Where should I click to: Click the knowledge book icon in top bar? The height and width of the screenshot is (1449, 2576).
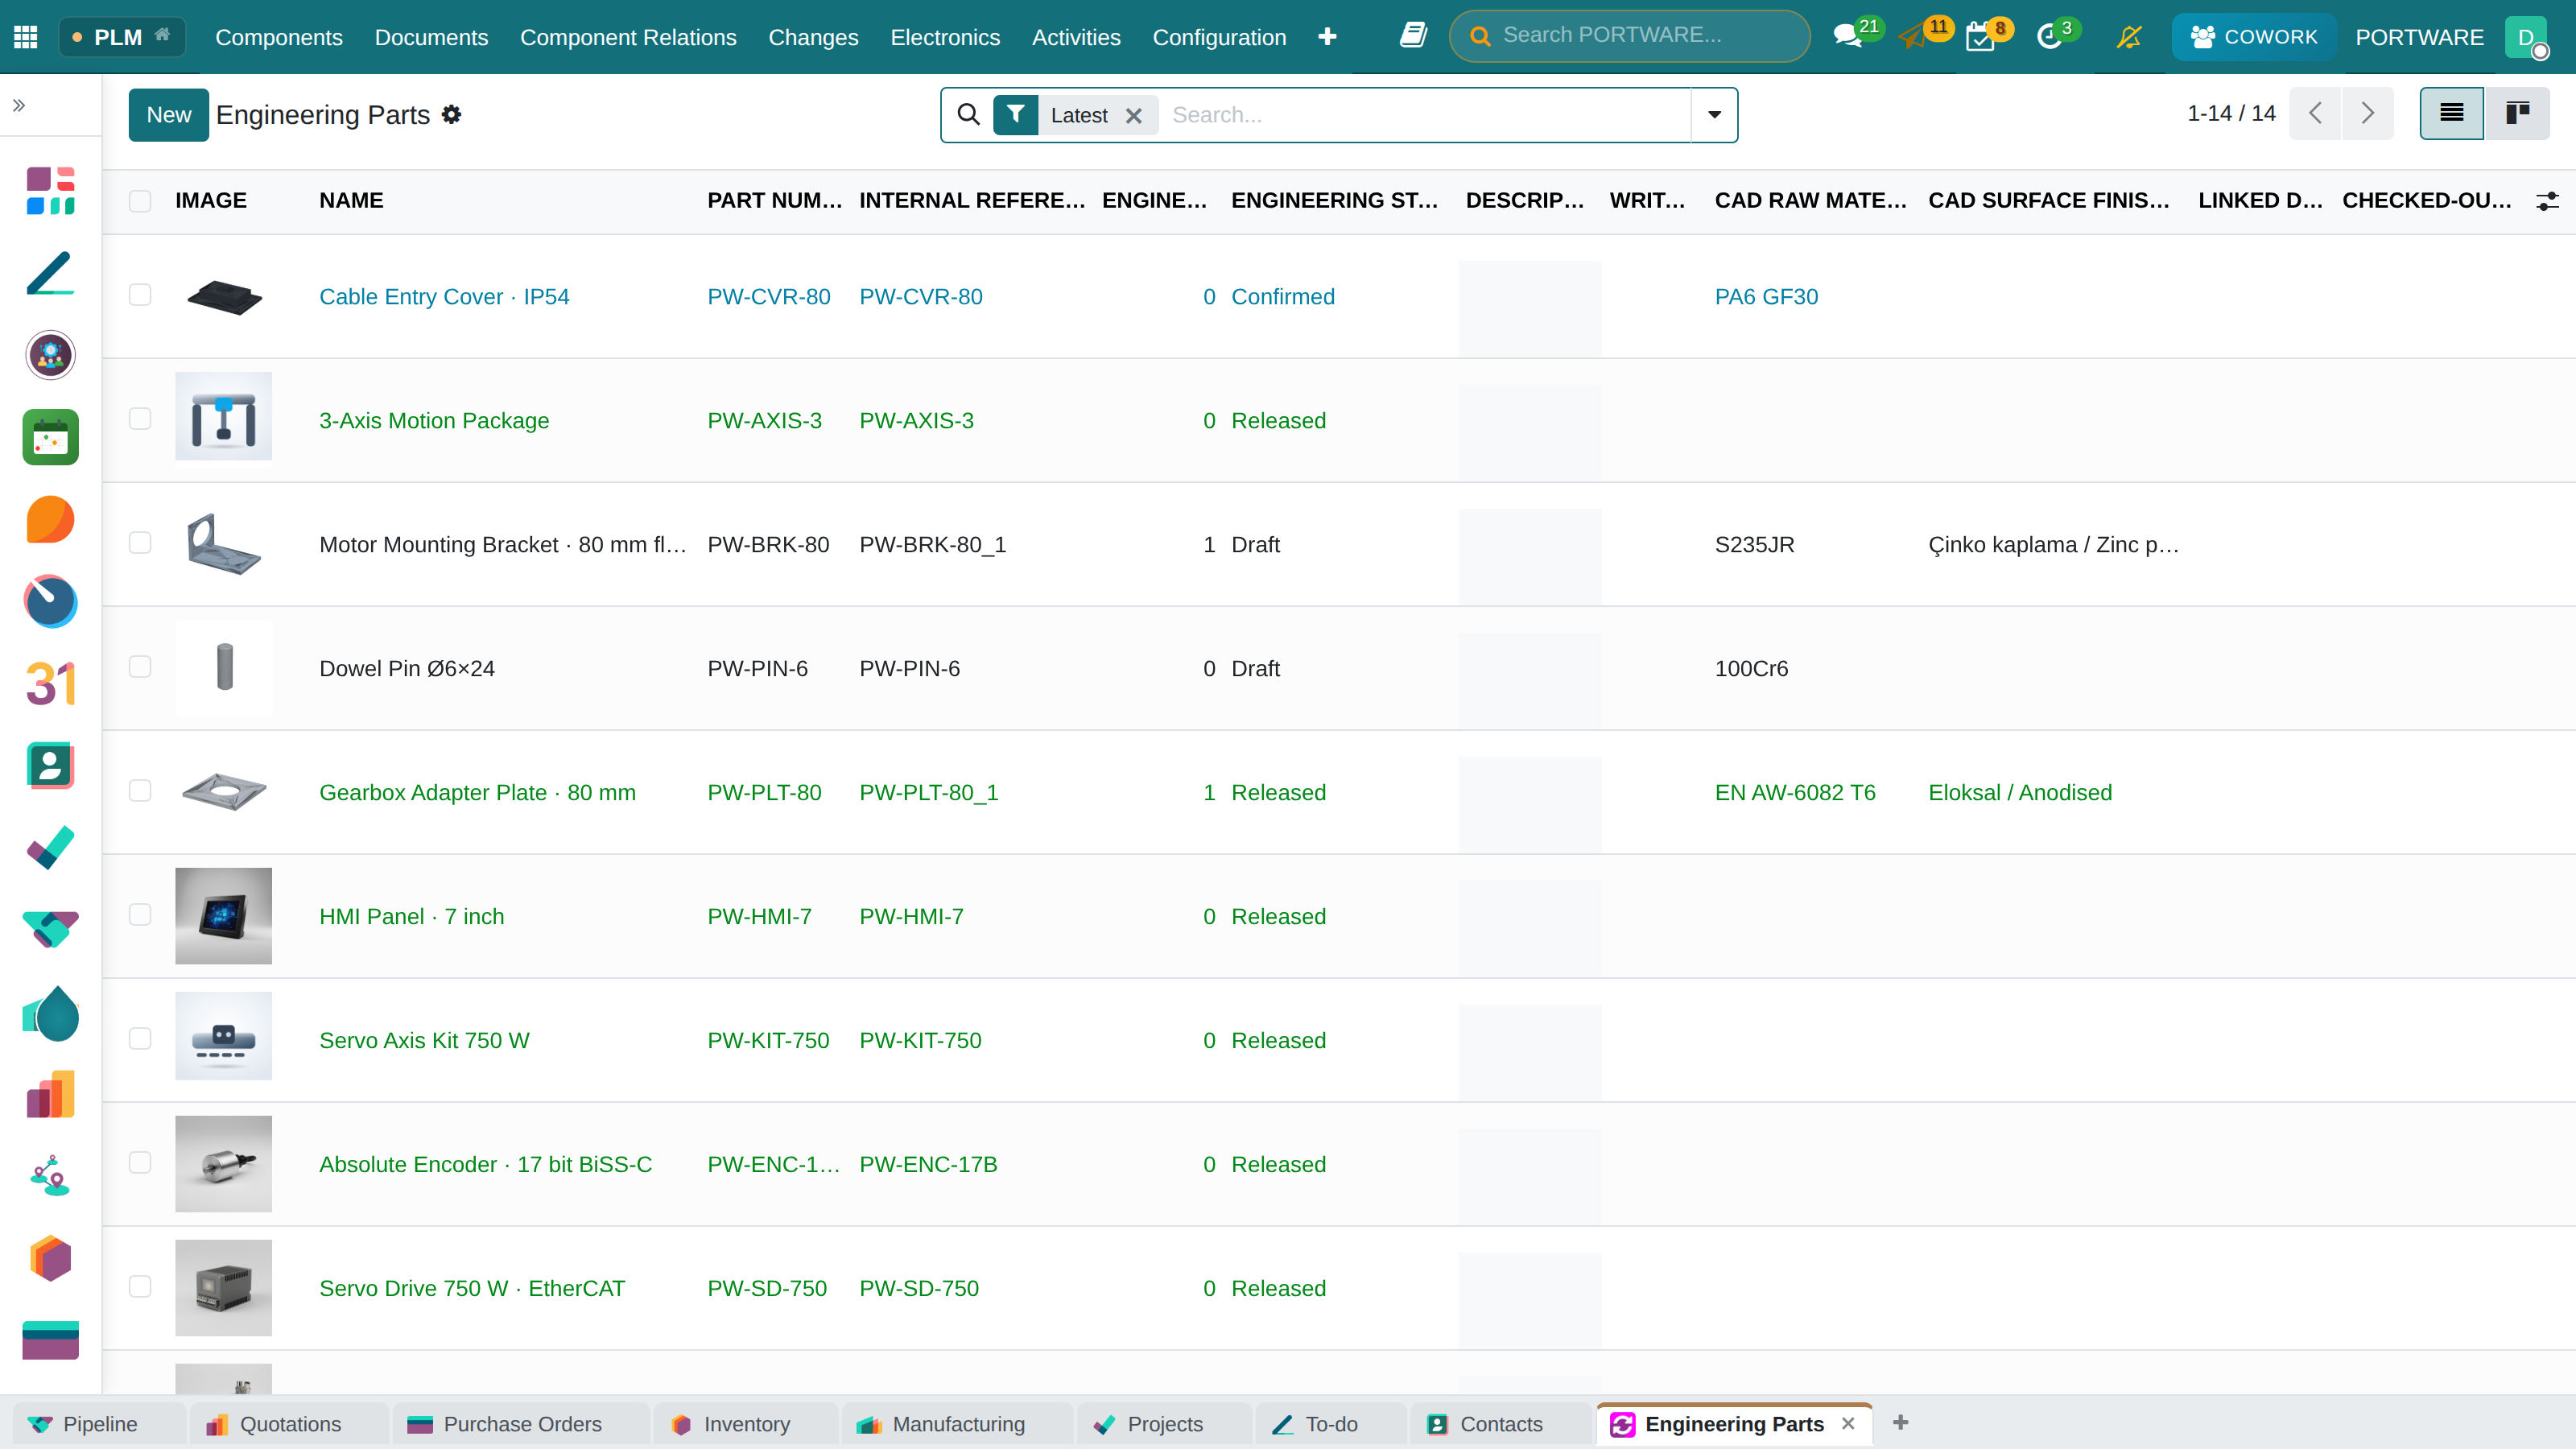1413,36
